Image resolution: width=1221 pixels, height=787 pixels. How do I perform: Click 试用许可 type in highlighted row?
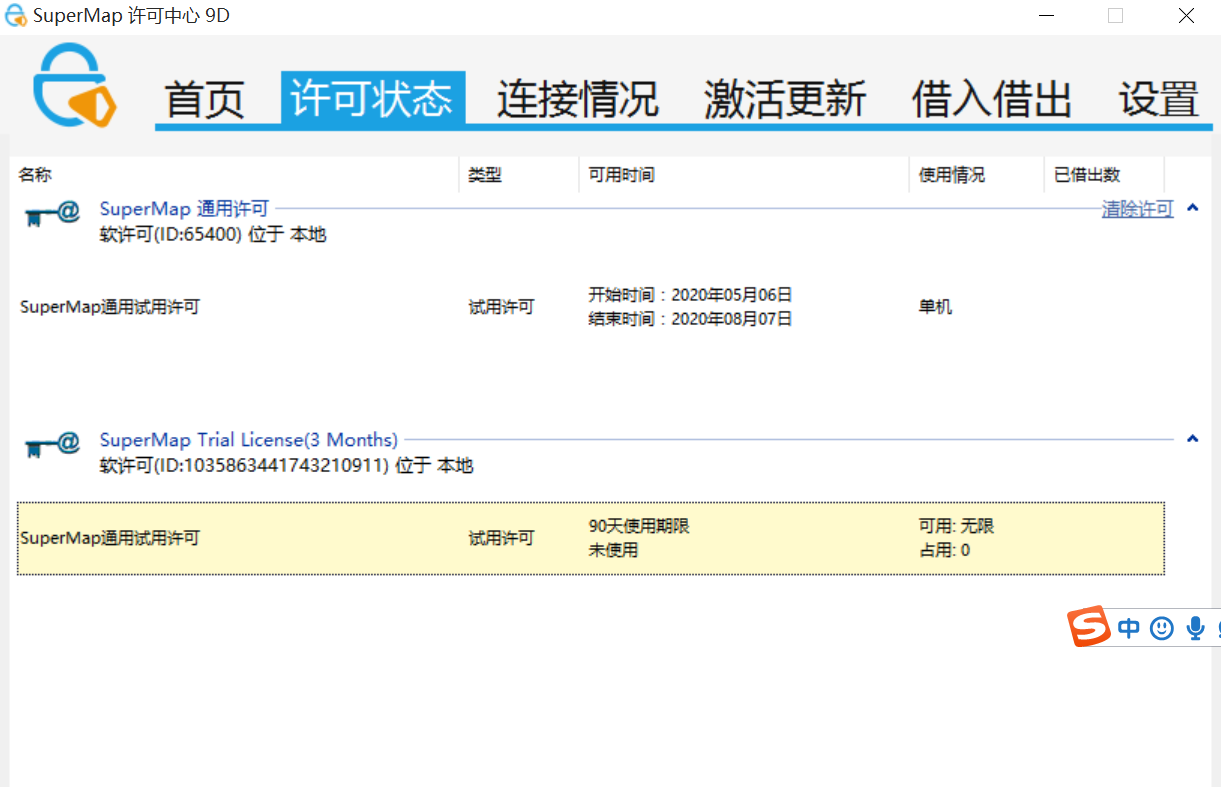point(501,538)
